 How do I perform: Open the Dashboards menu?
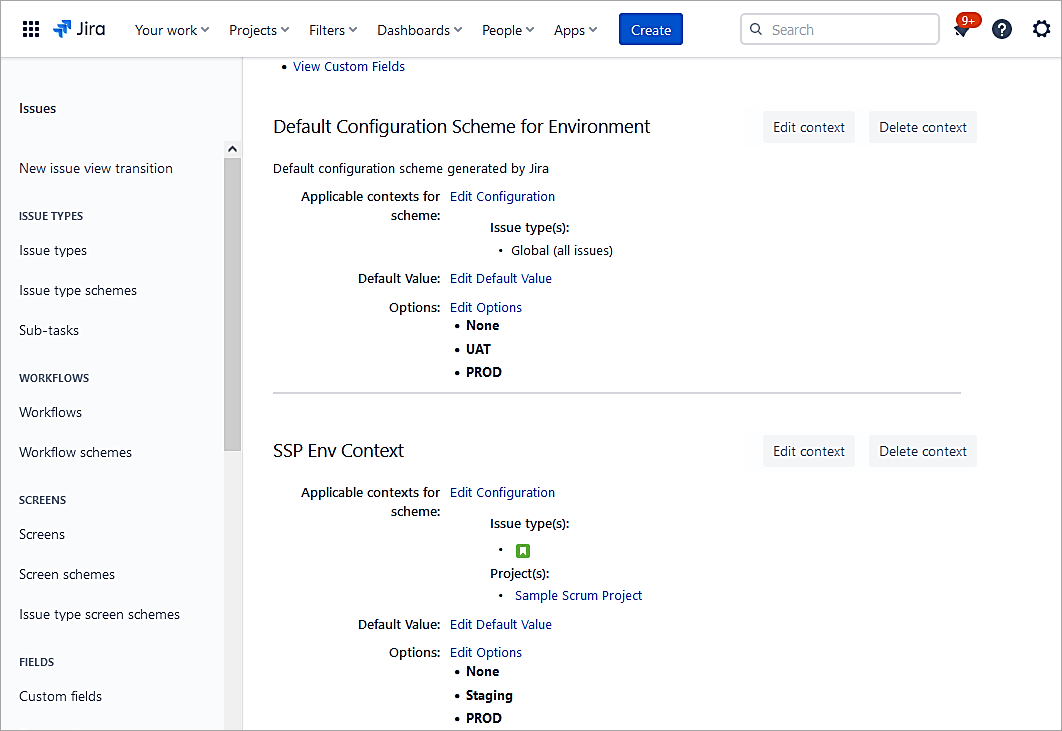pyautogui.click(x=419, y=30)
